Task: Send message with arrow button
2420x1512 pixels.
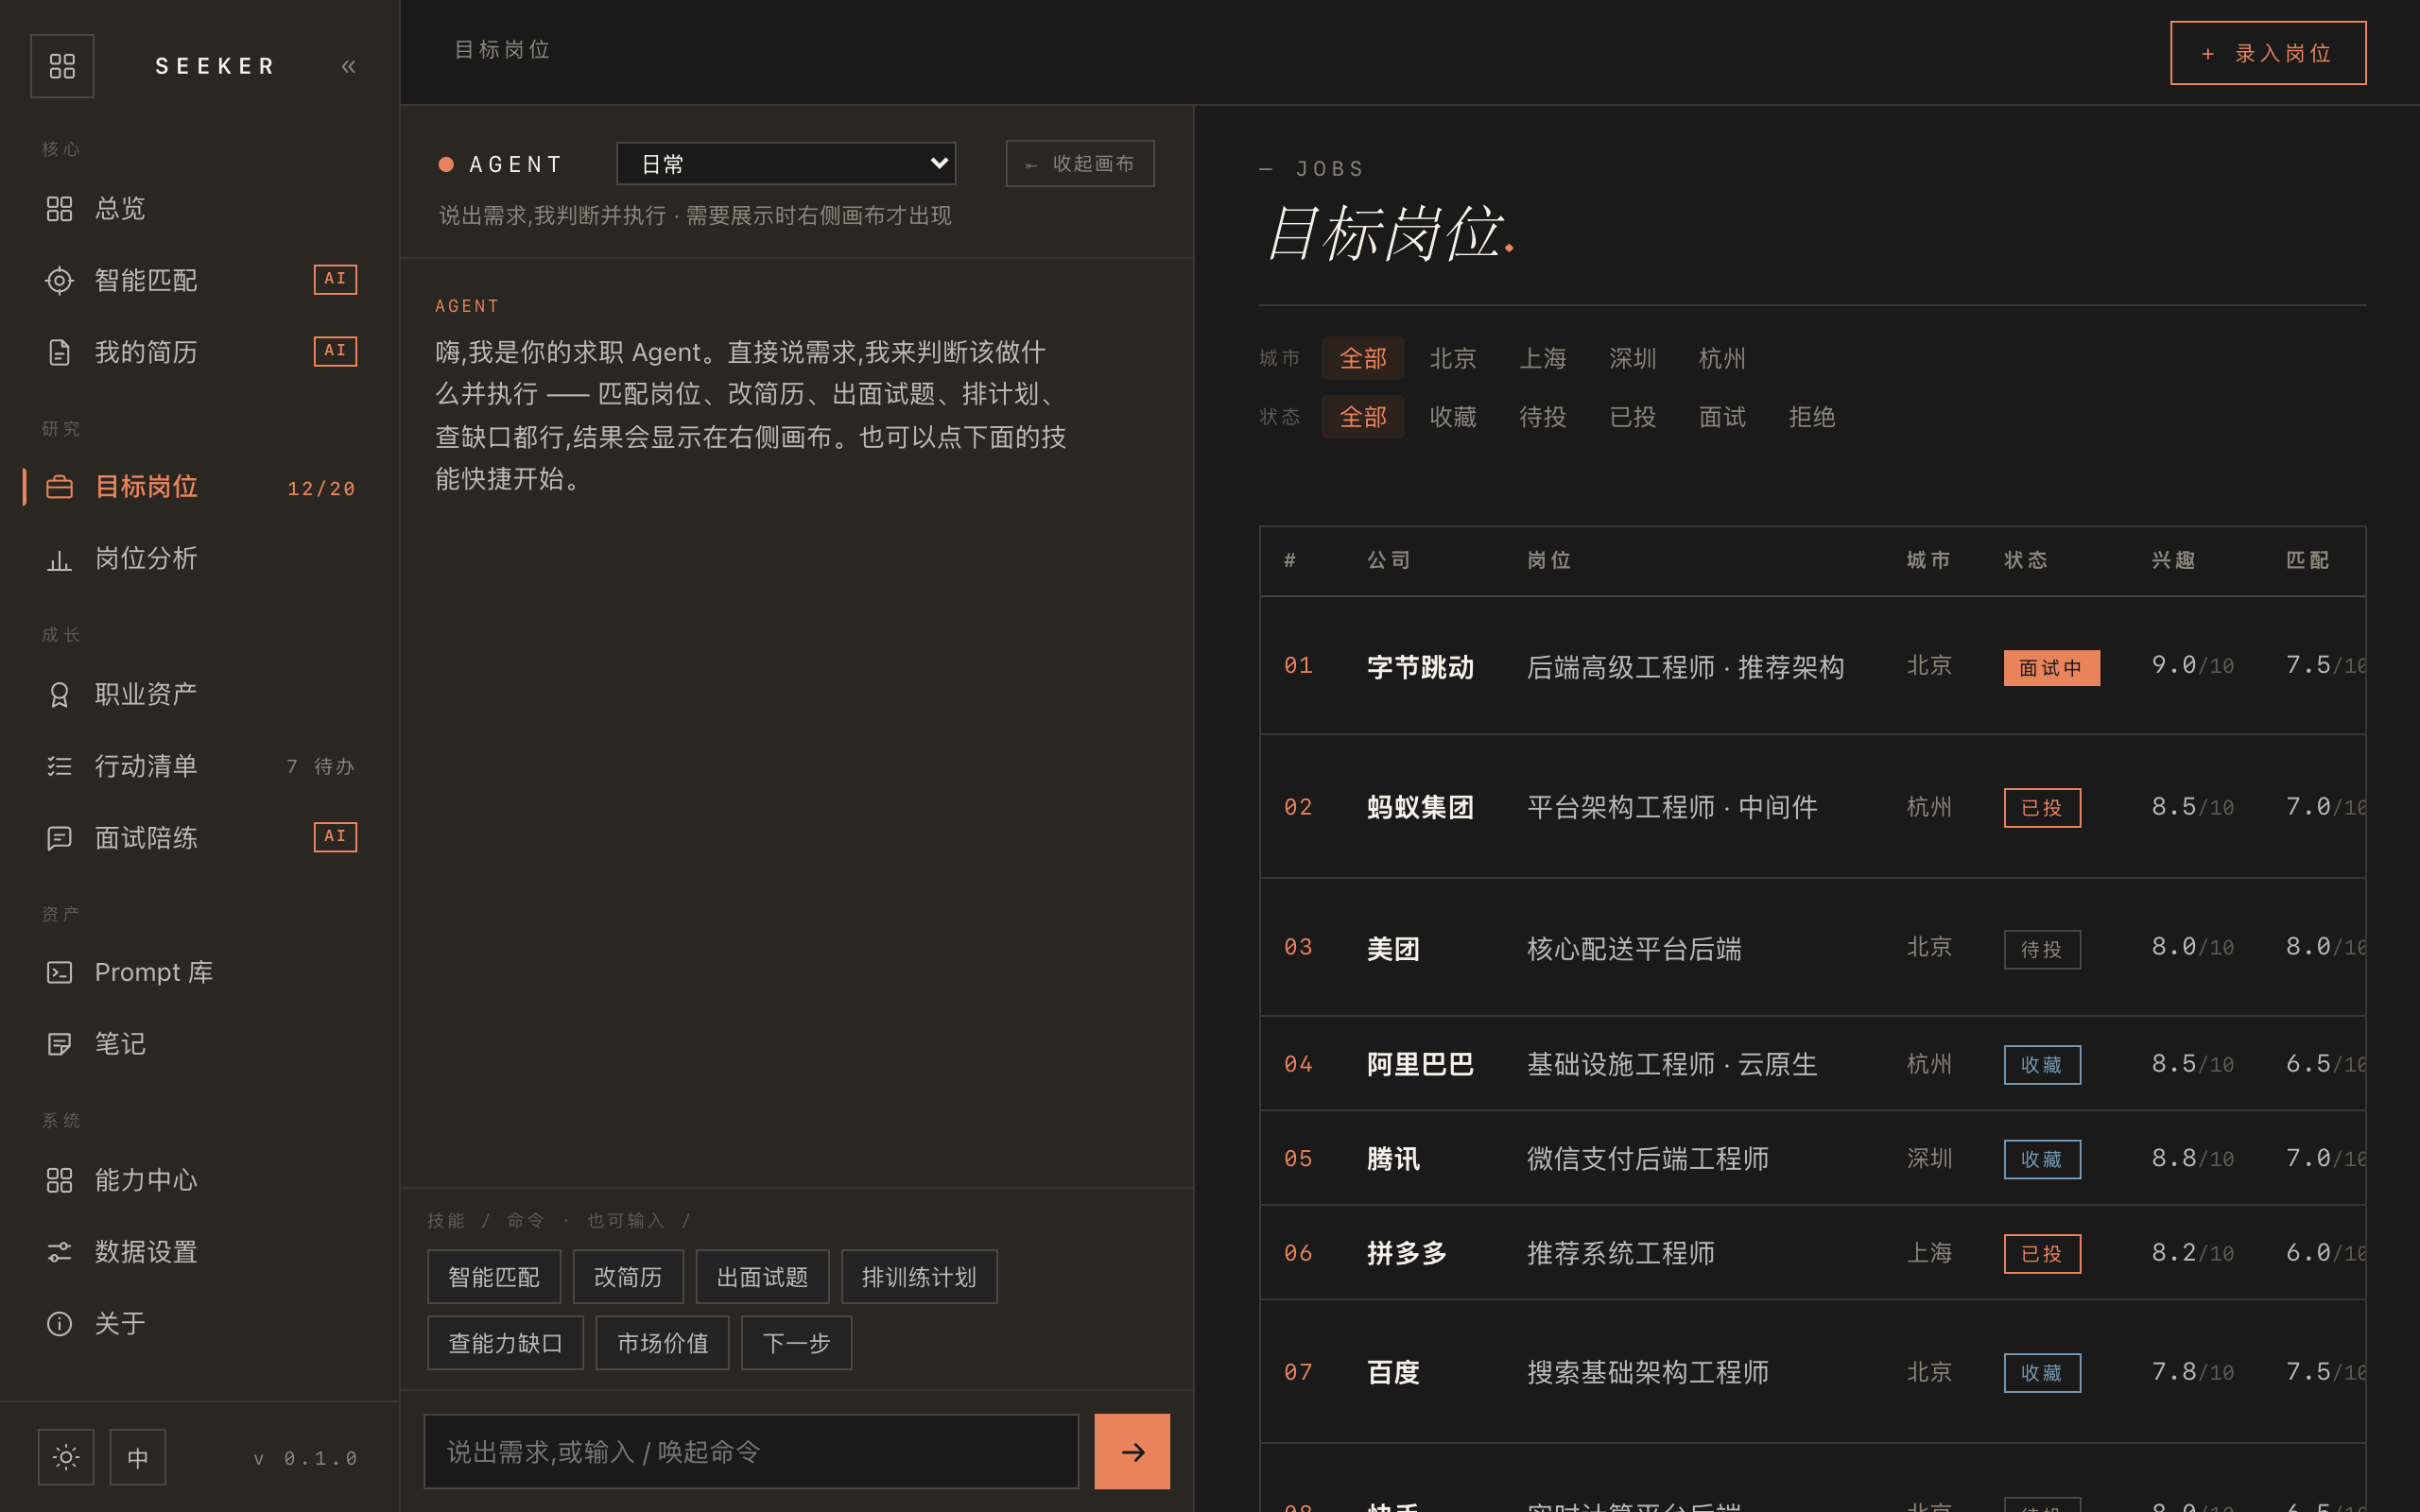Action: [x=1132, y=1451]
